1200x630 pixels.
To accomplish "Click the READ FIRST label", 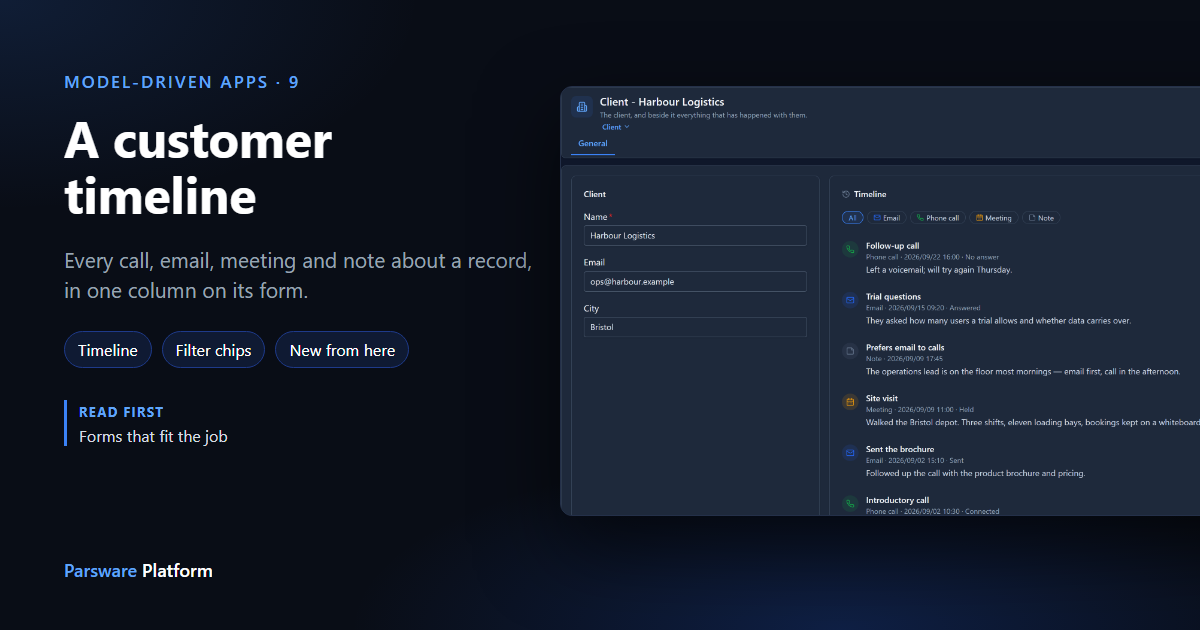I will pos(121,412).
